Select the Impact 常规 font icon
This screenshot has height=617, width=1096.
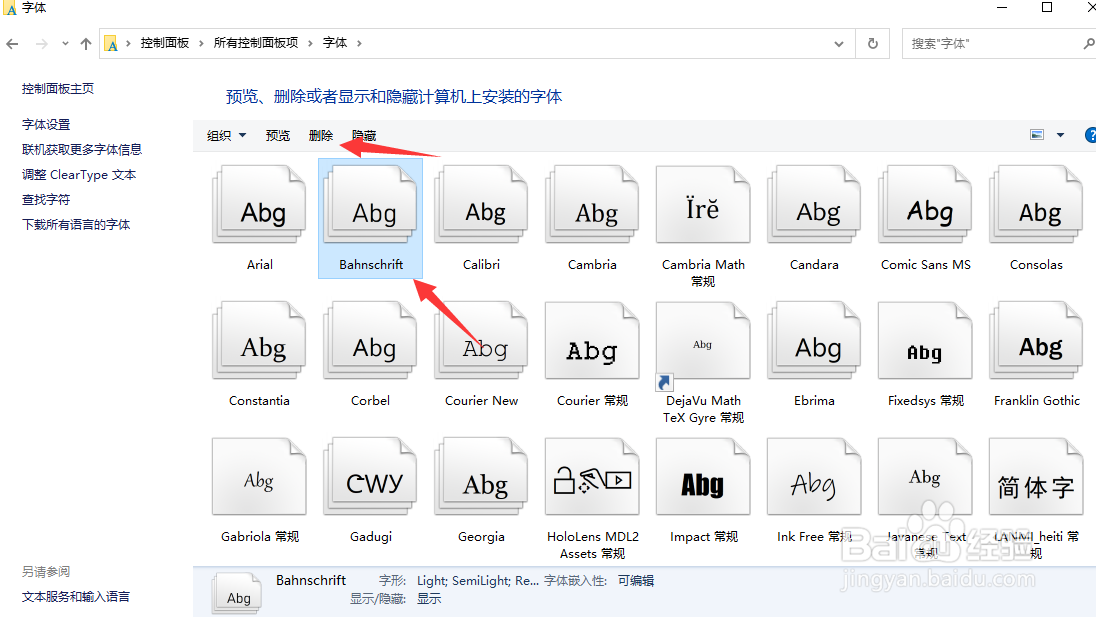pos(703,477)
